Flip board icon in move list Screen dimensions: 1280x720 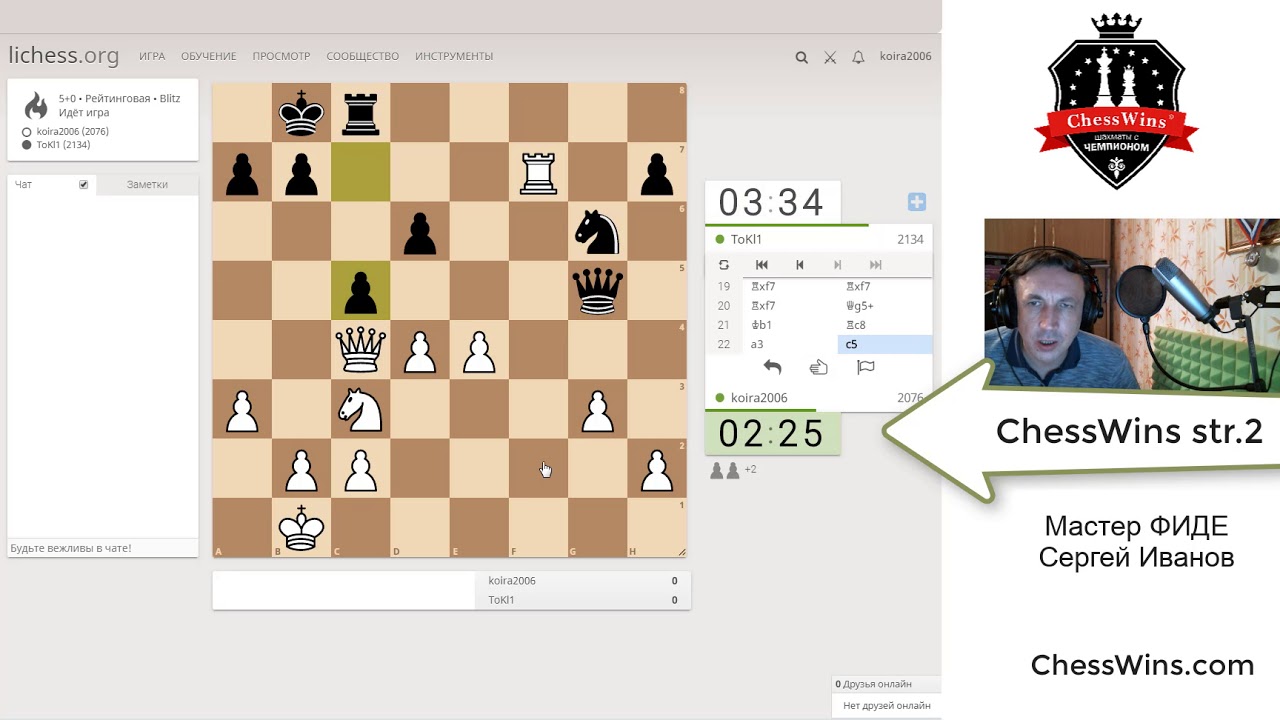tap(724, 265)
